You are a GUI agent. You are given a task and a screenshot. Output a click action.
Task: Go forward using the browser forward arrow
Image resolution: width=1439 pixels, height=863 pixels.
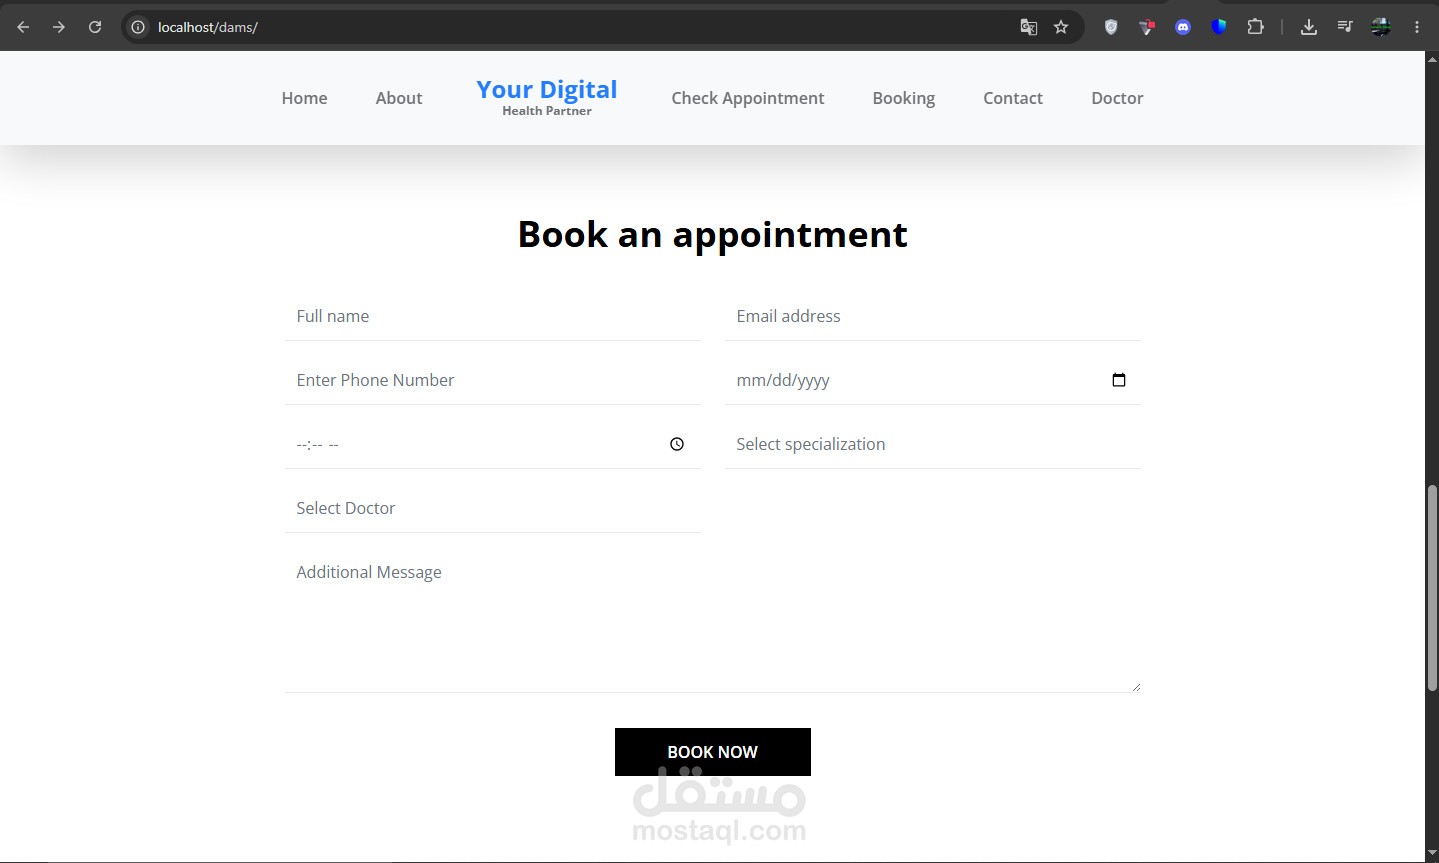pyautogui.click(x=59, y=27)
